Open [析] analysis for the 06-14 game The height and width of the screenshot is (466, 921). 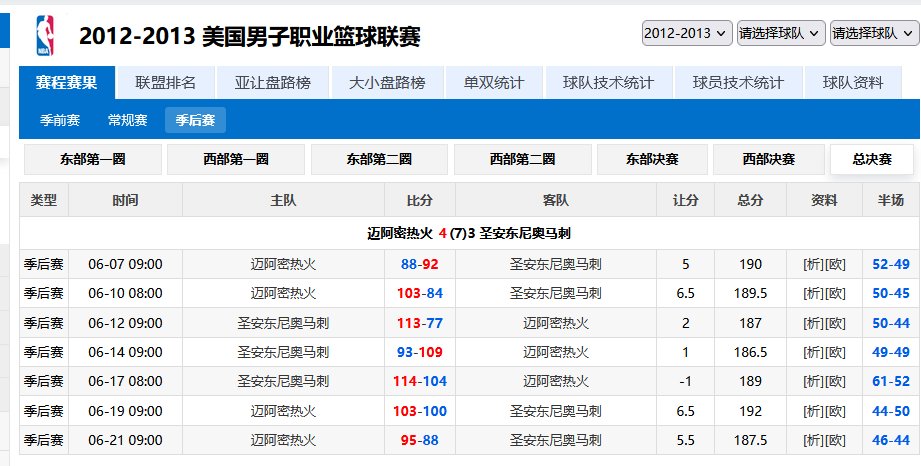click(x=814, y=352)
